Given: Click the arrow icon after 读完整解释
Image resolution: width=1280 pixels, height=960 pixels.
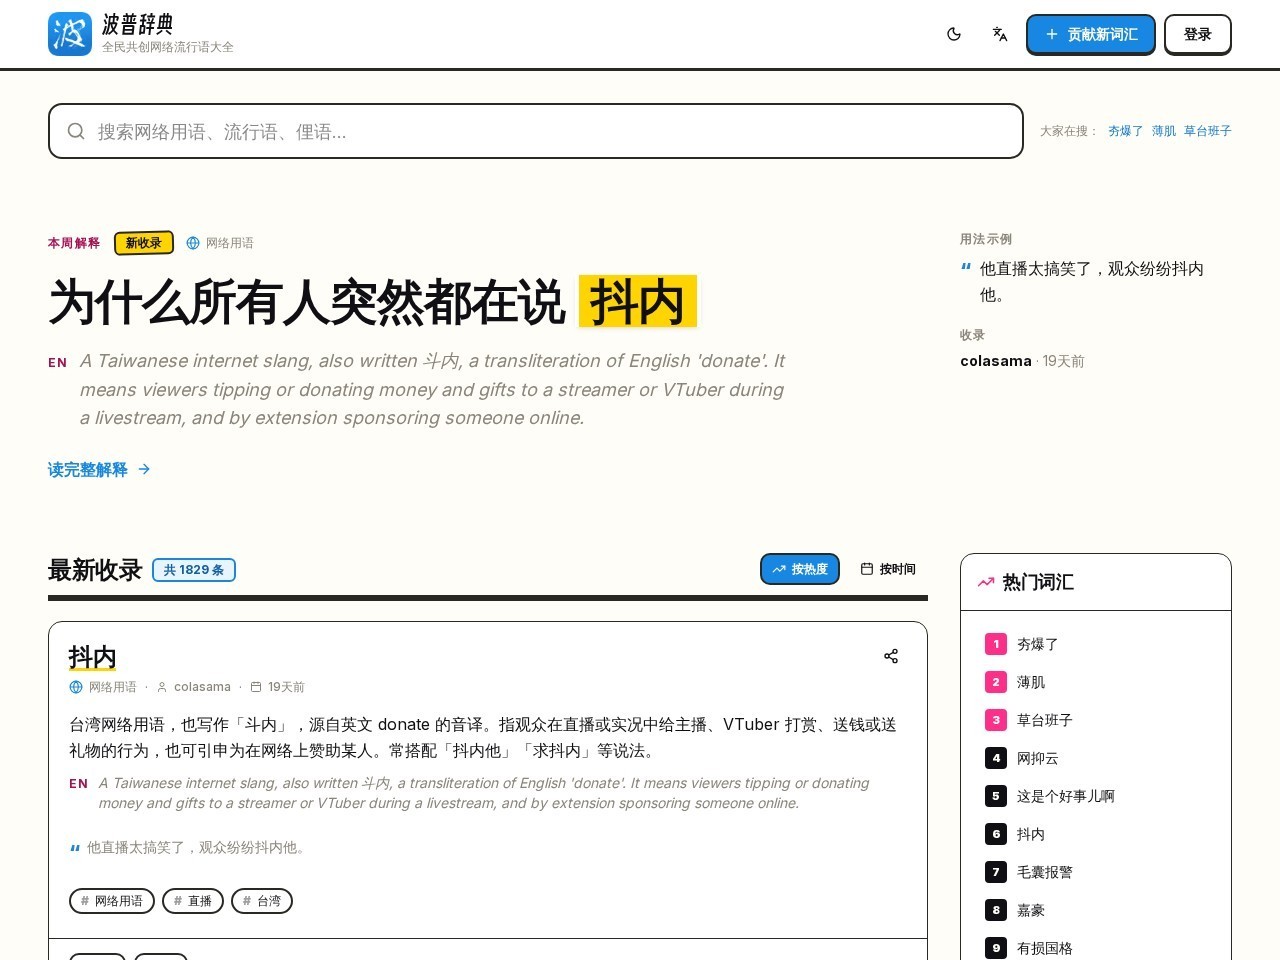Looking at the screenshot, I should click(144, 469).
